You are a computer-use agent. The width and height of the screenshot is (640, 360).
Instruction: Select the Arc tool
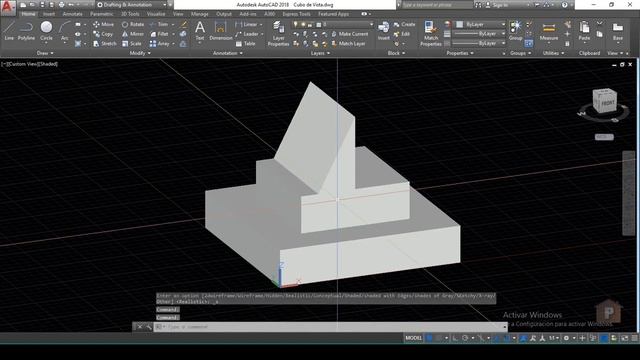[64, 31]
